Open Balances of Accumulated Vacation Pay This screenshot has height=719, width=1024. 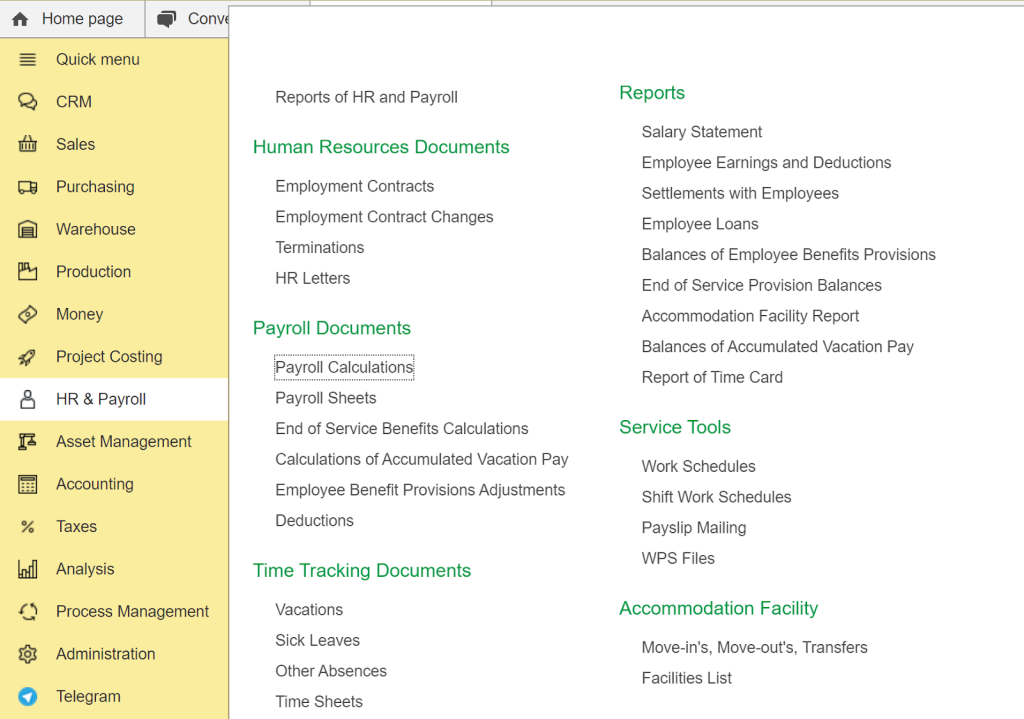coord(778,347)
